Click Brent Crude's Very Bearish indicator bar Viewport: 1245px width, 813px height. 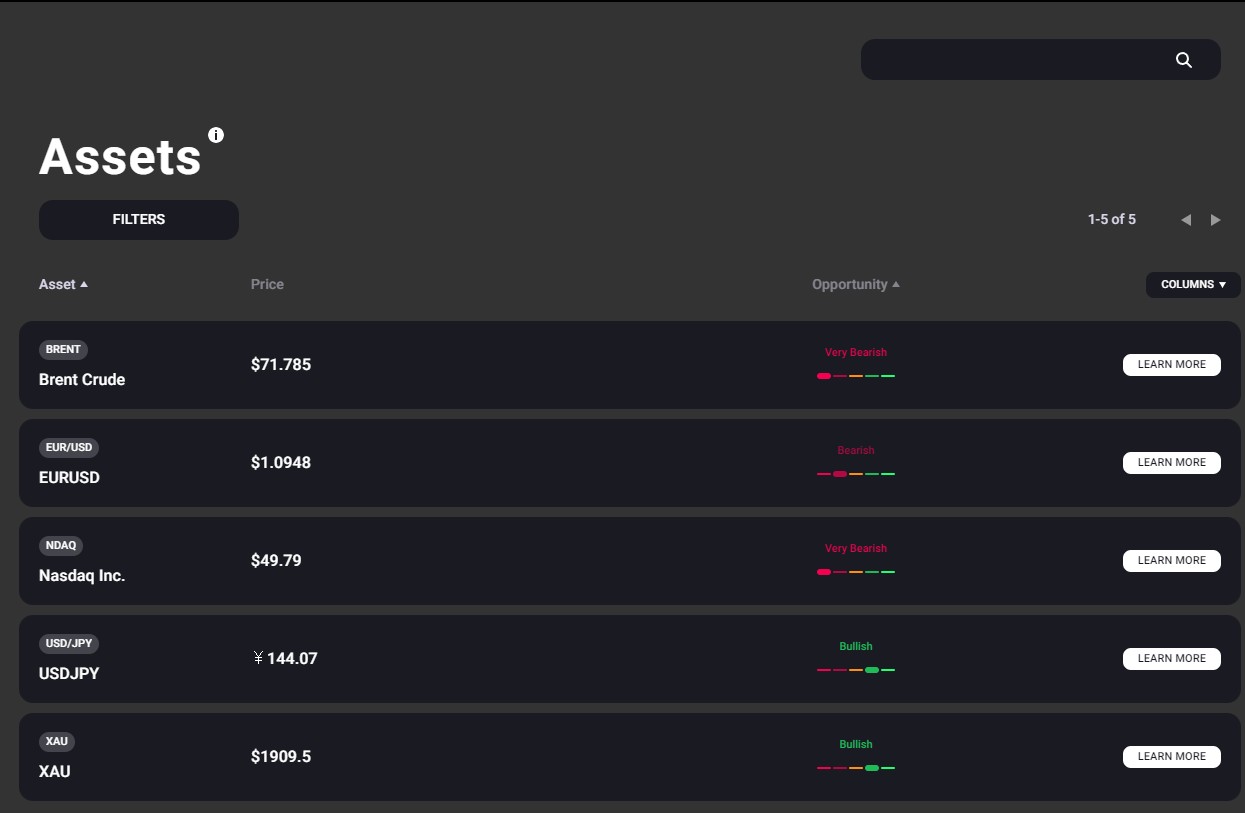point(855,376)
